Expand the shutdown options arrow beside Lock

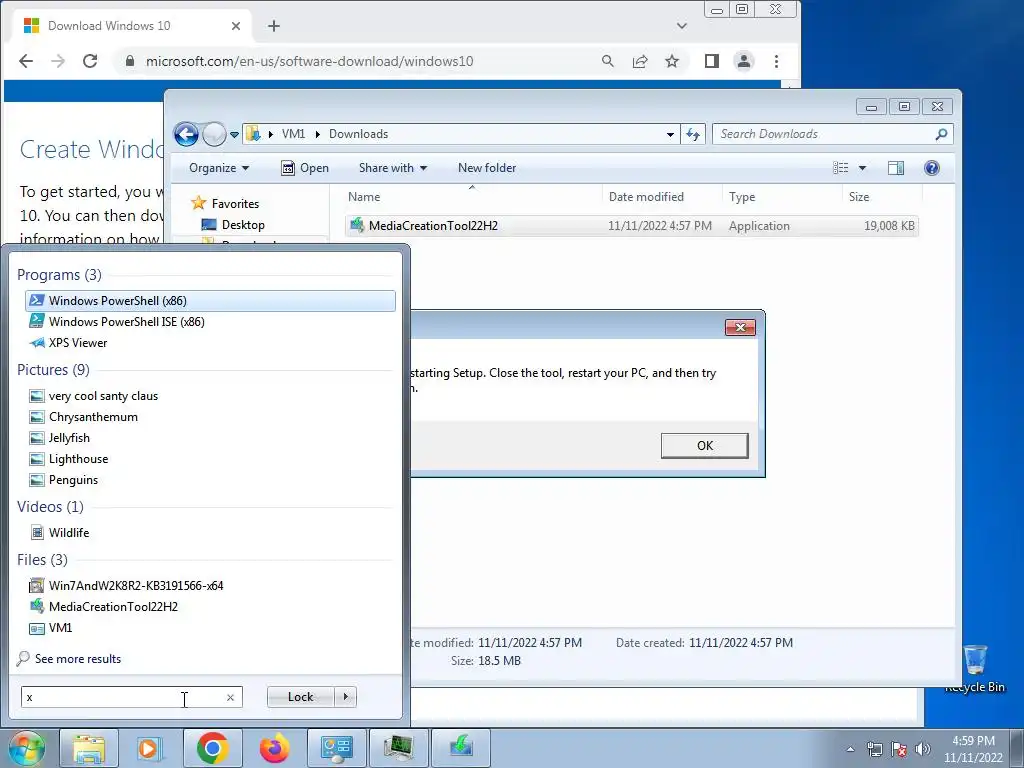click(x=345, y=697)
